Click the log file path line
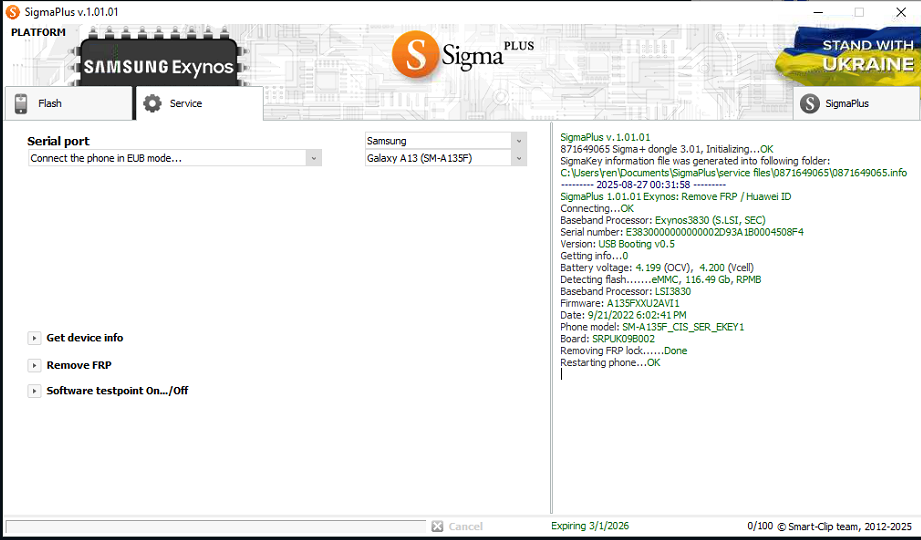Viewport: 921px width, 540px height. click(734, 173)
